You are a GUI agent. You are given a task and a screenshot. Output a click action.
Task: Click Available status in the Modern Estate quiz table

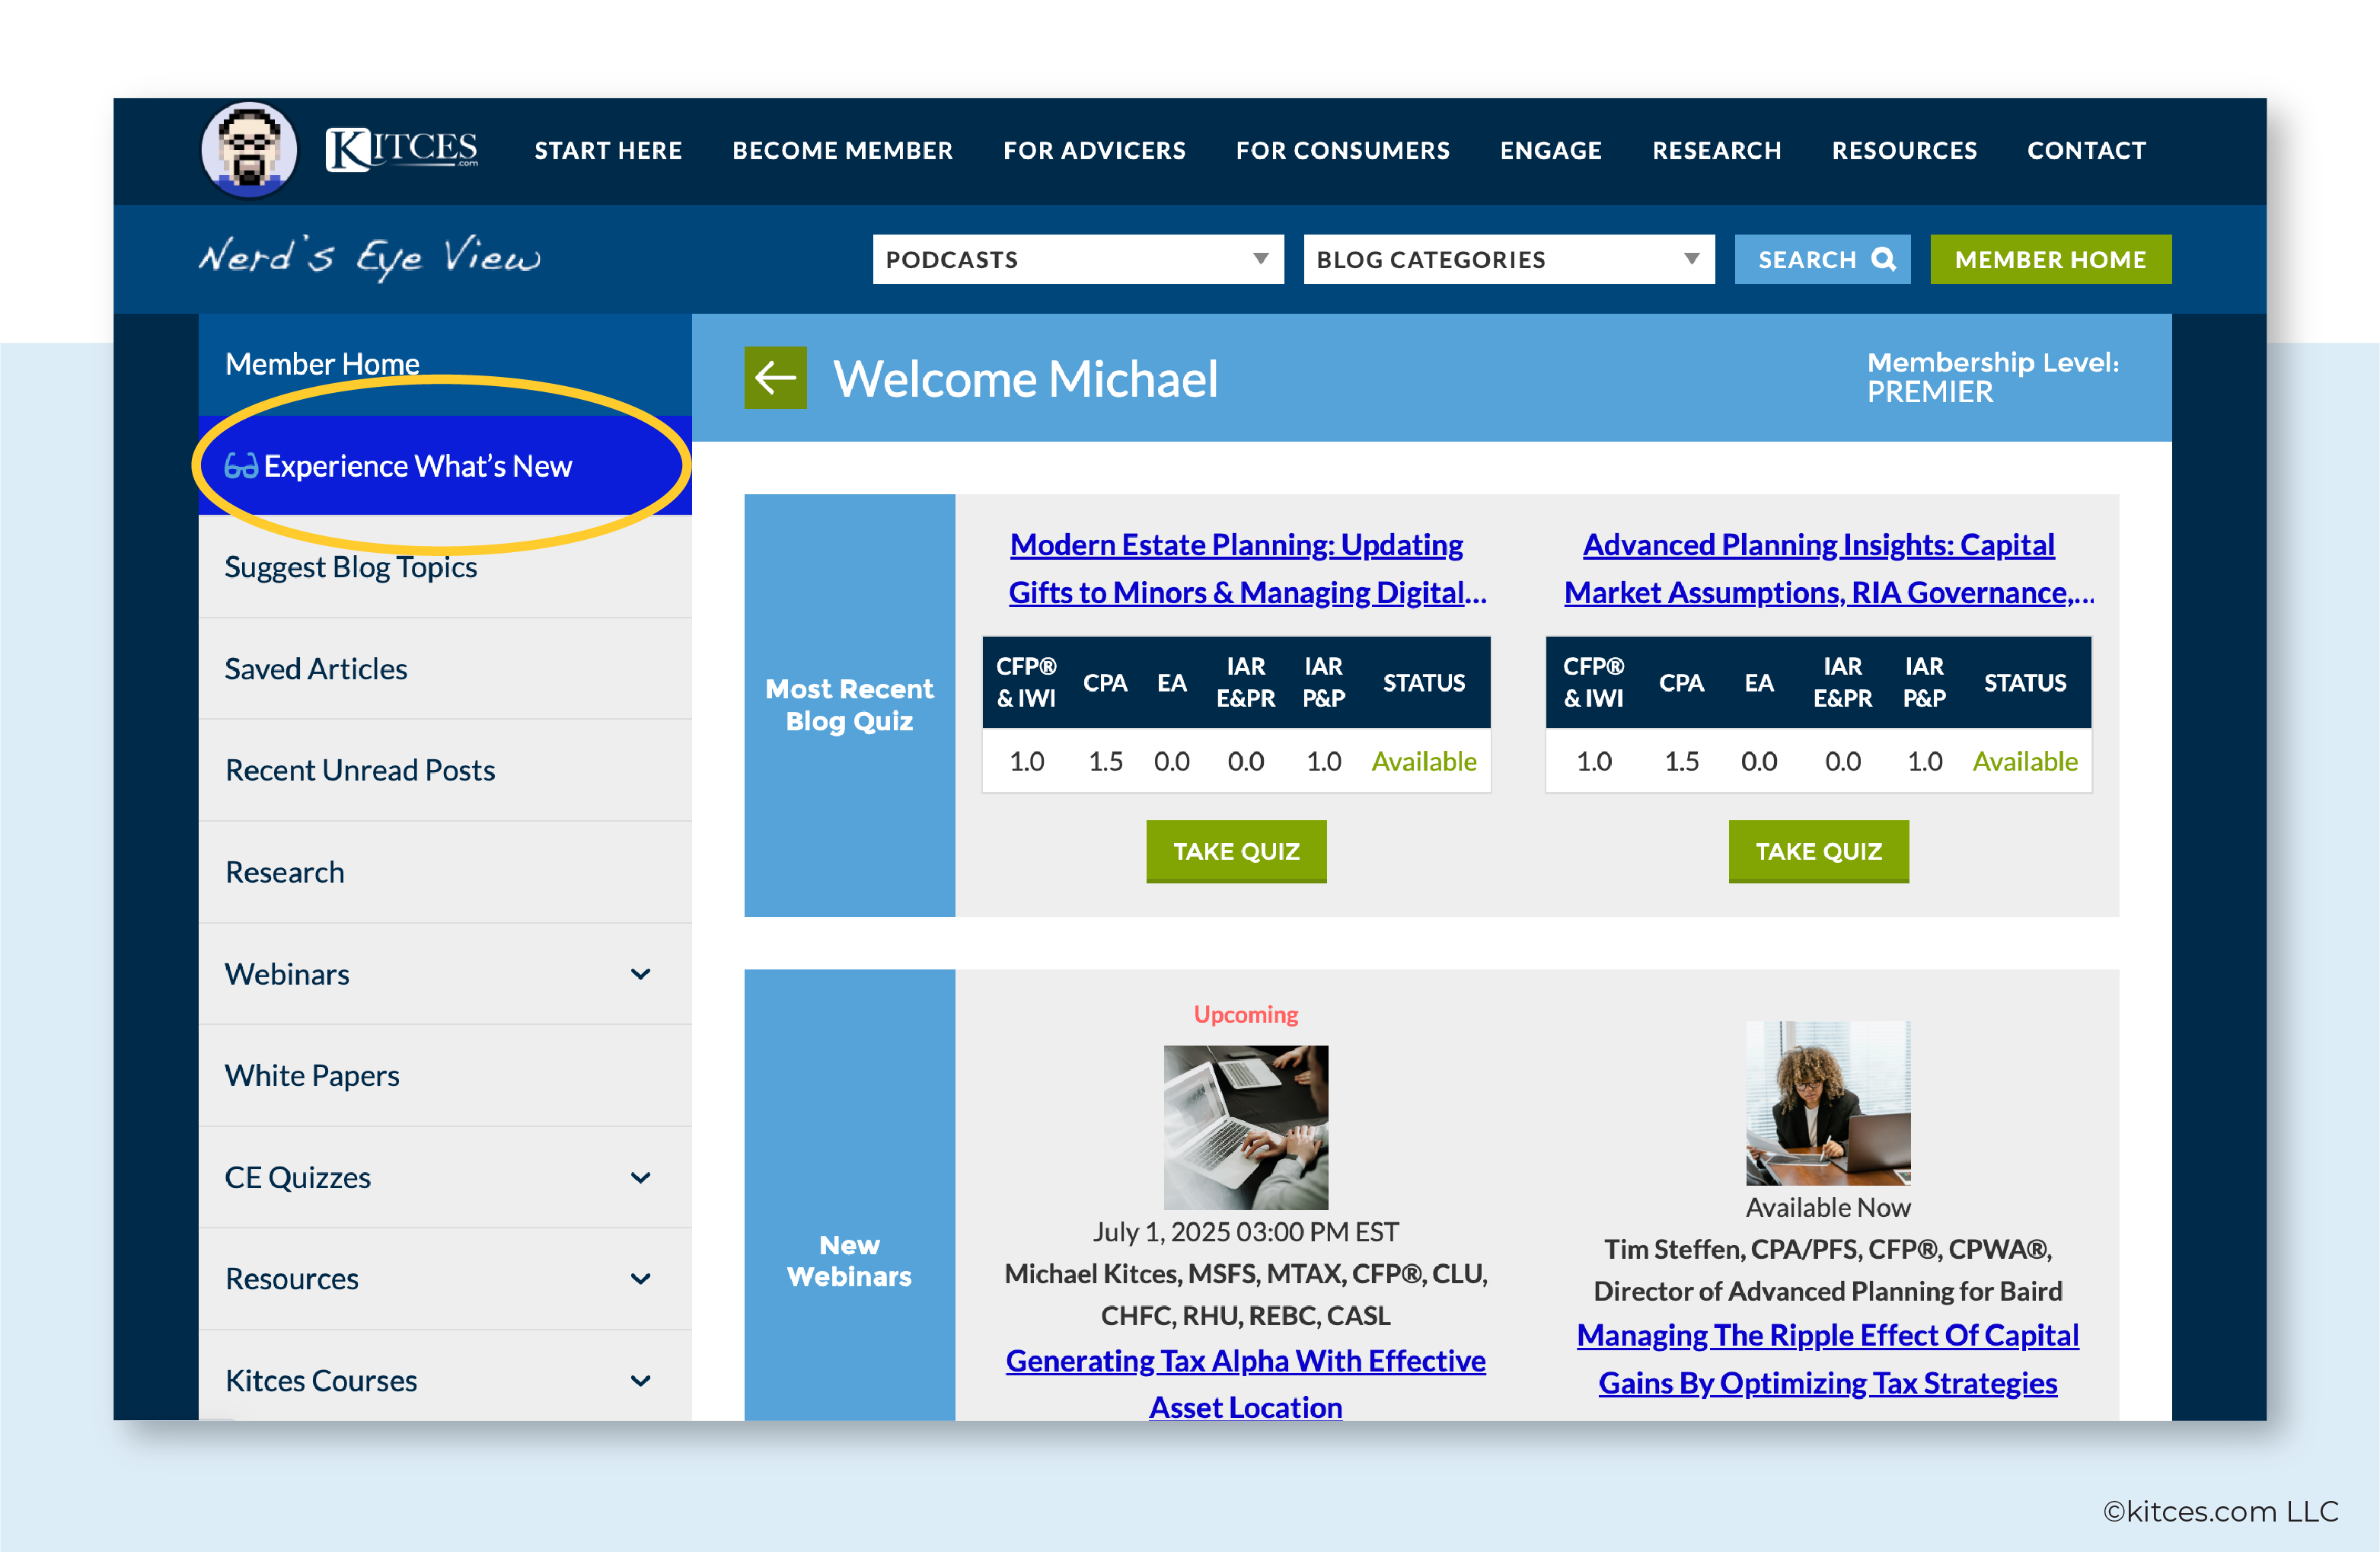tap(1424, 761)
